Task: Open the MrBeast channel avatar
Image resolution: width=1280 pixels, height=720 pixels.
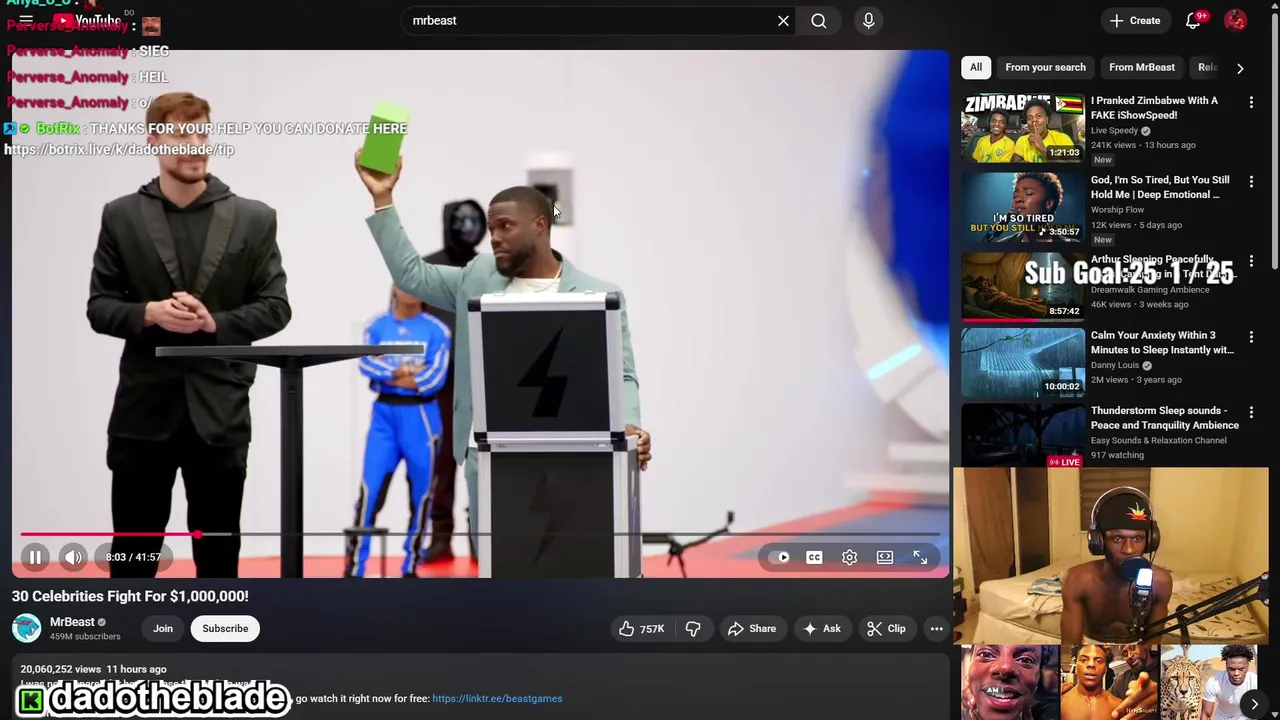Action: point(27,628)
